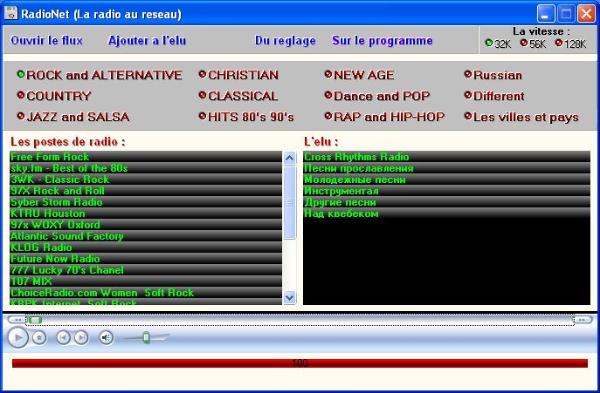Select 97x WOXY Oxford station
The width and height of the screenshot is (600, 393).
(x=145, y=225)
